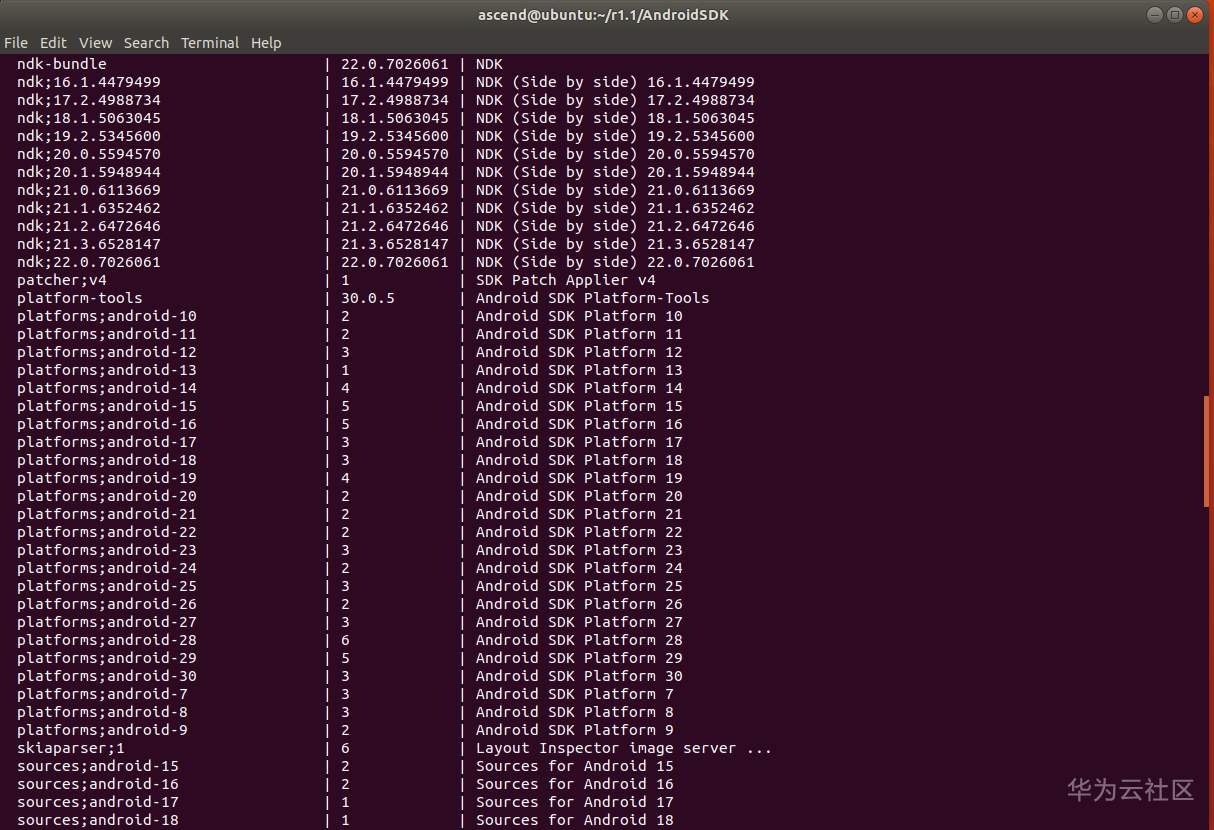Click the platforms;android-24 entry
Screen dimensions: 1214x830
pos(107,568)
